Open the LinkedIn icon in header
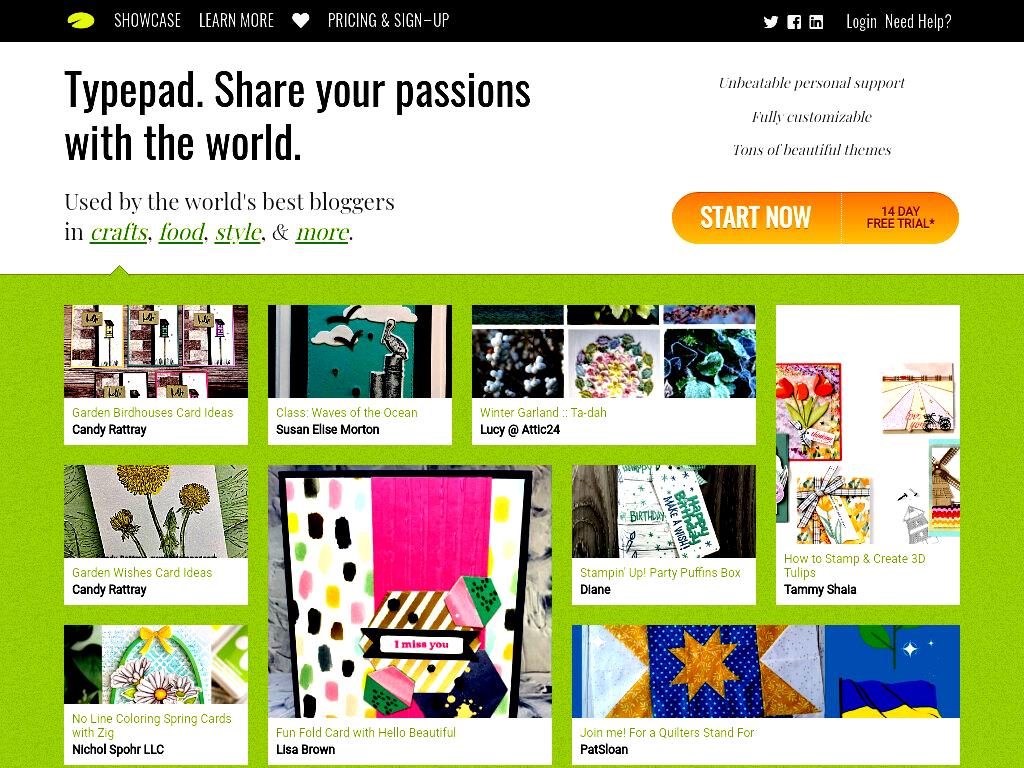This screenshot has height=768, width=1024. click(816, 22)
